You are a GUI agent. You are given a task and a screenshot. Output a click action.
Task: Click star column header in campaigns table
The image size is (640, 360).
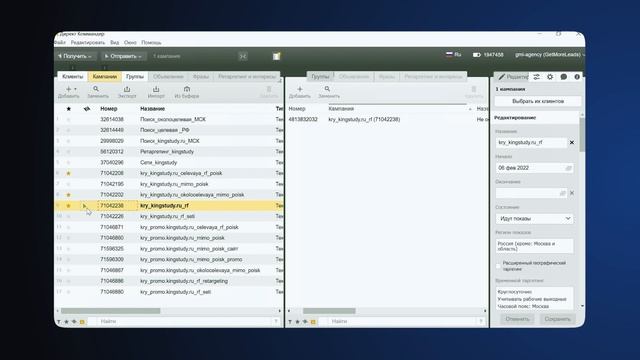pyautogui.click(x=69, y=109)
